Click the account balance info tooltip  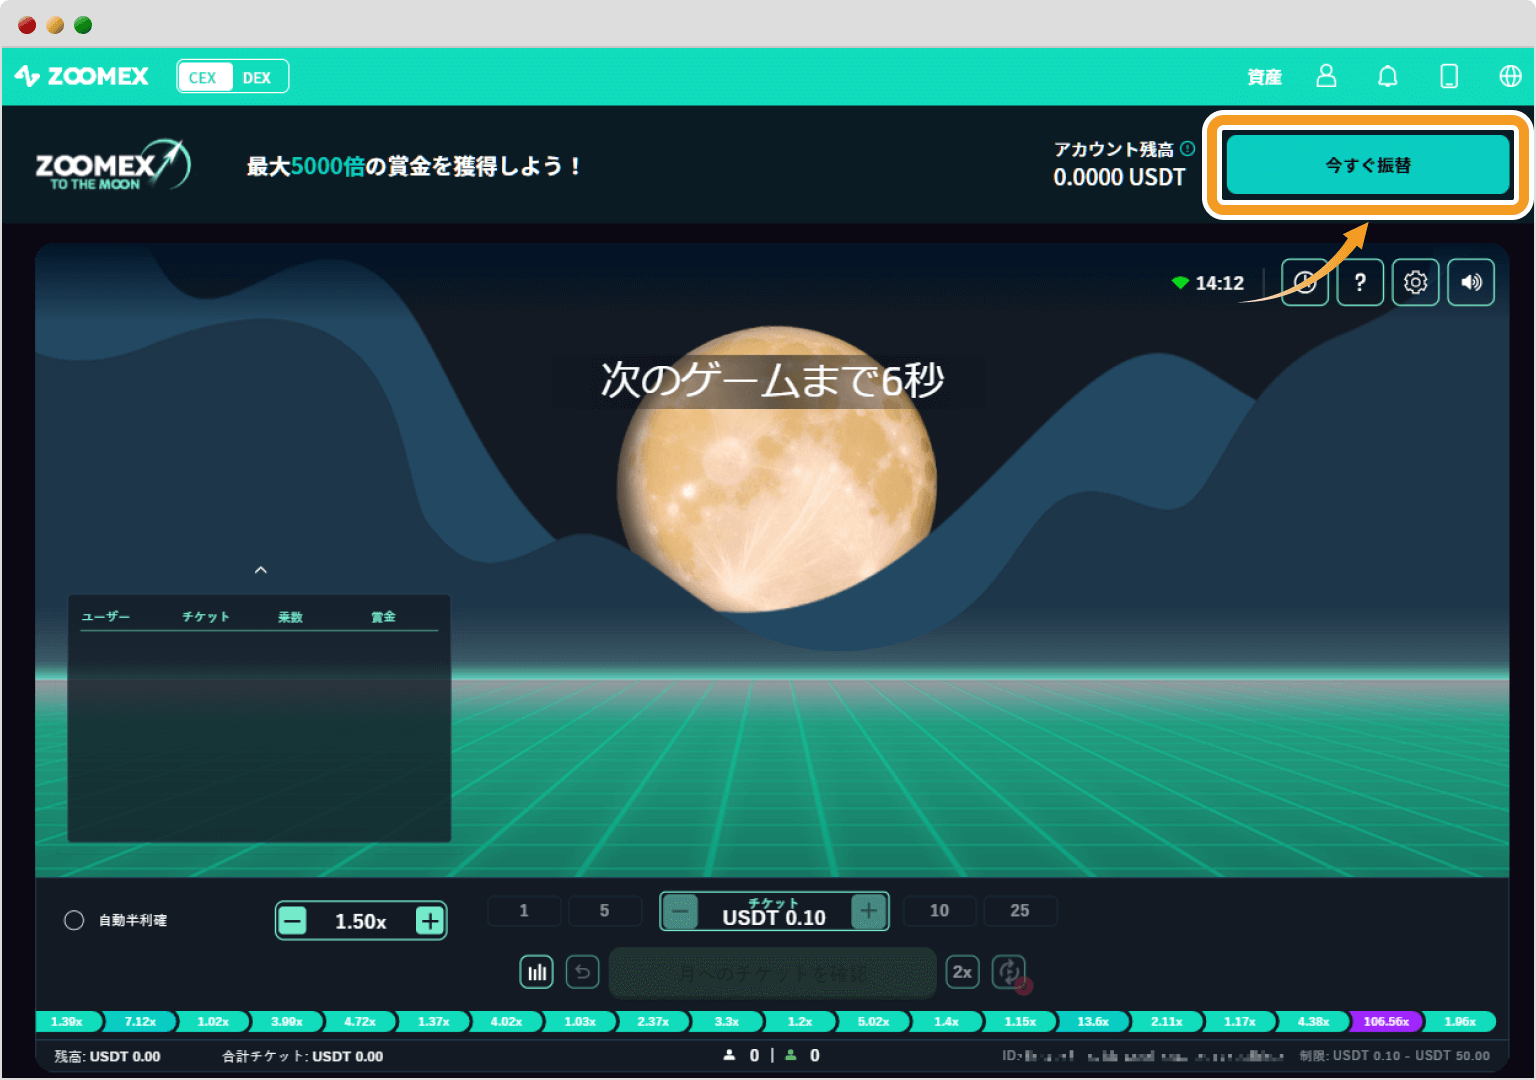point(1188,148)
